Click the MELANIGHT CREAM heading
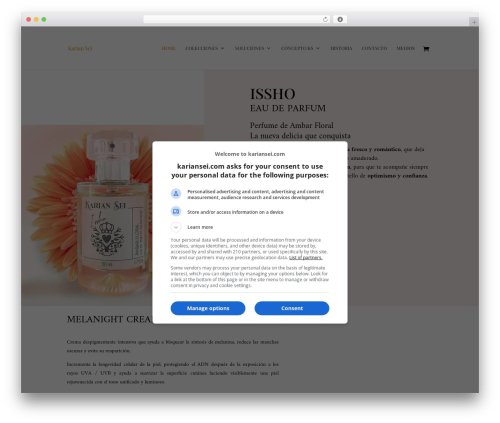The image size is (500, 423). tap(109, 319)
